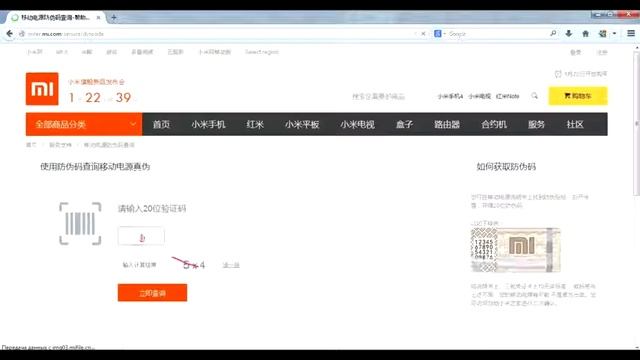Viewport: 640px width, 360px height.
Task: Click the 小米手机4 hot search link
Action: 450,96
